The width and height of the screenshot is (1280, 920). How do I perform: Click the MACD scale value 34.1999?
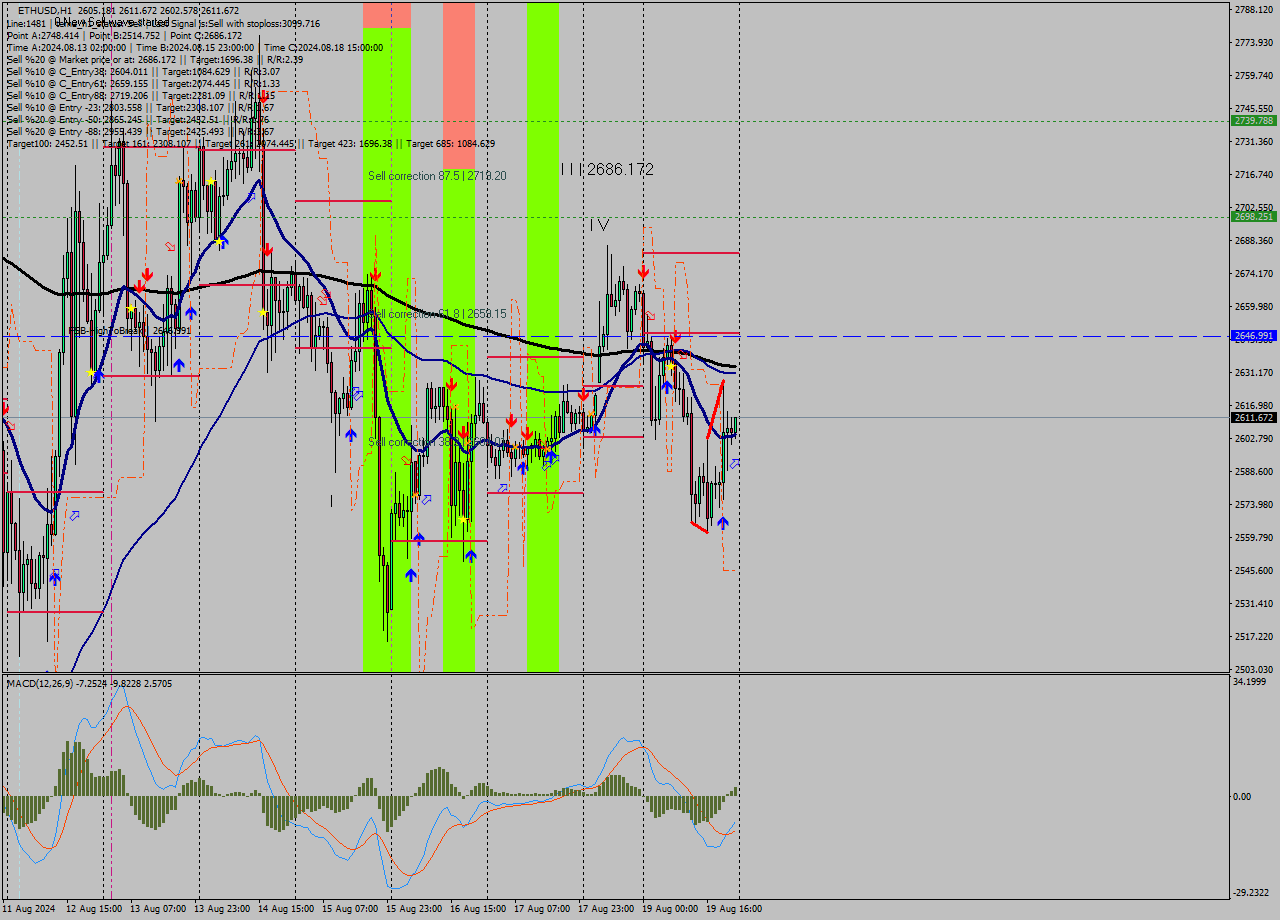coord(1250,682)
